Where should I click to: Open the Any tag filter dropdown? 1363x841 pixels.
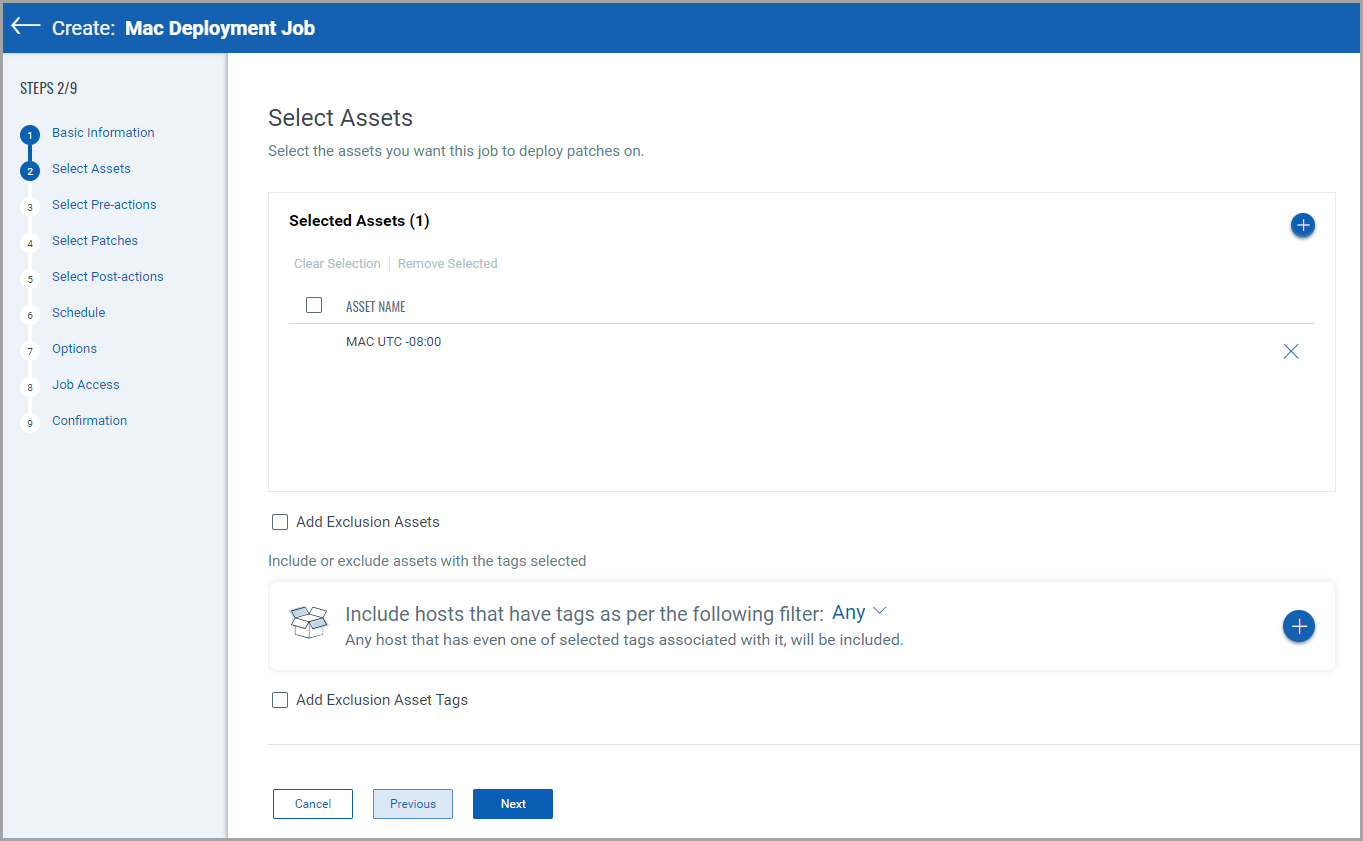[859, 612]
